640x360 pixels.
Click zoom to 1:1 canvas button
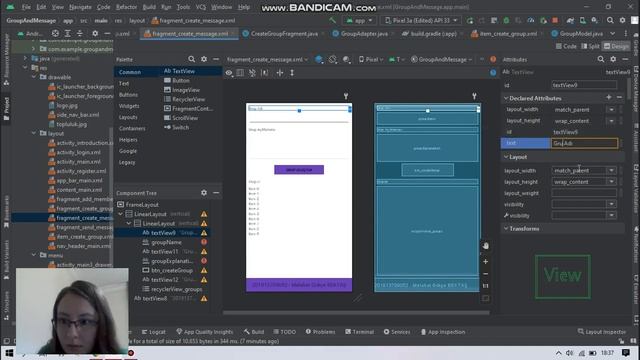(x=485, y=286)
